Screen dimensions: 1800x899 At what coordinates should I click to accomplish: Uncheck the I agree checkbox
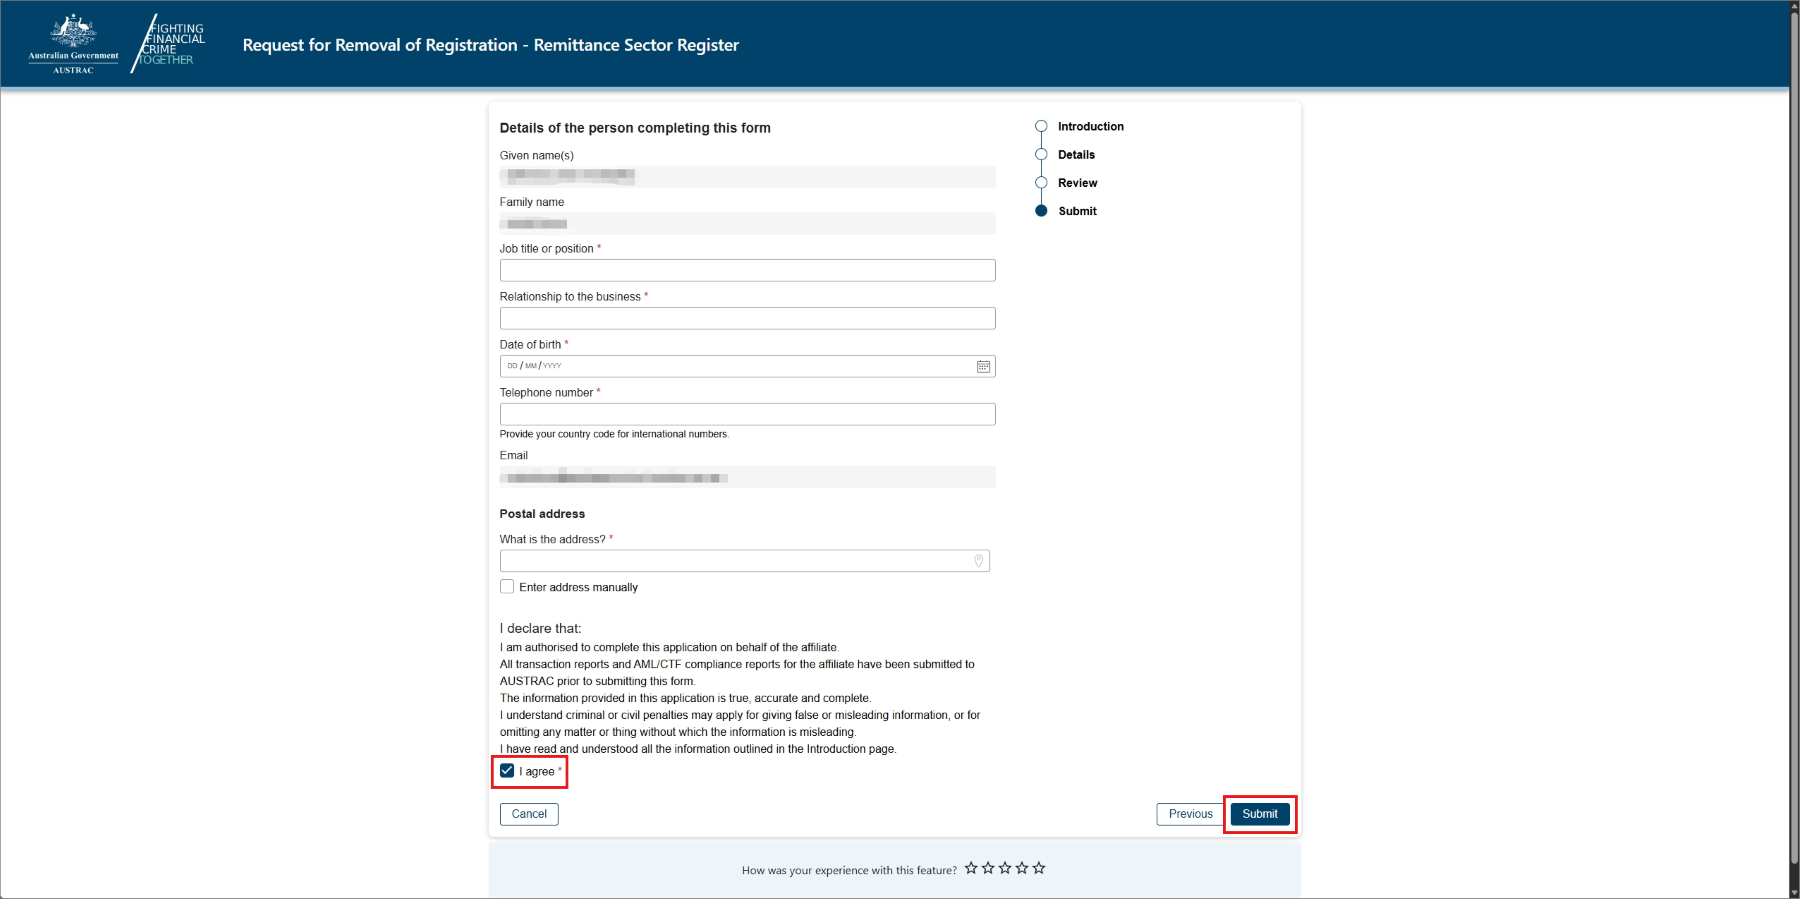point(507,771)
